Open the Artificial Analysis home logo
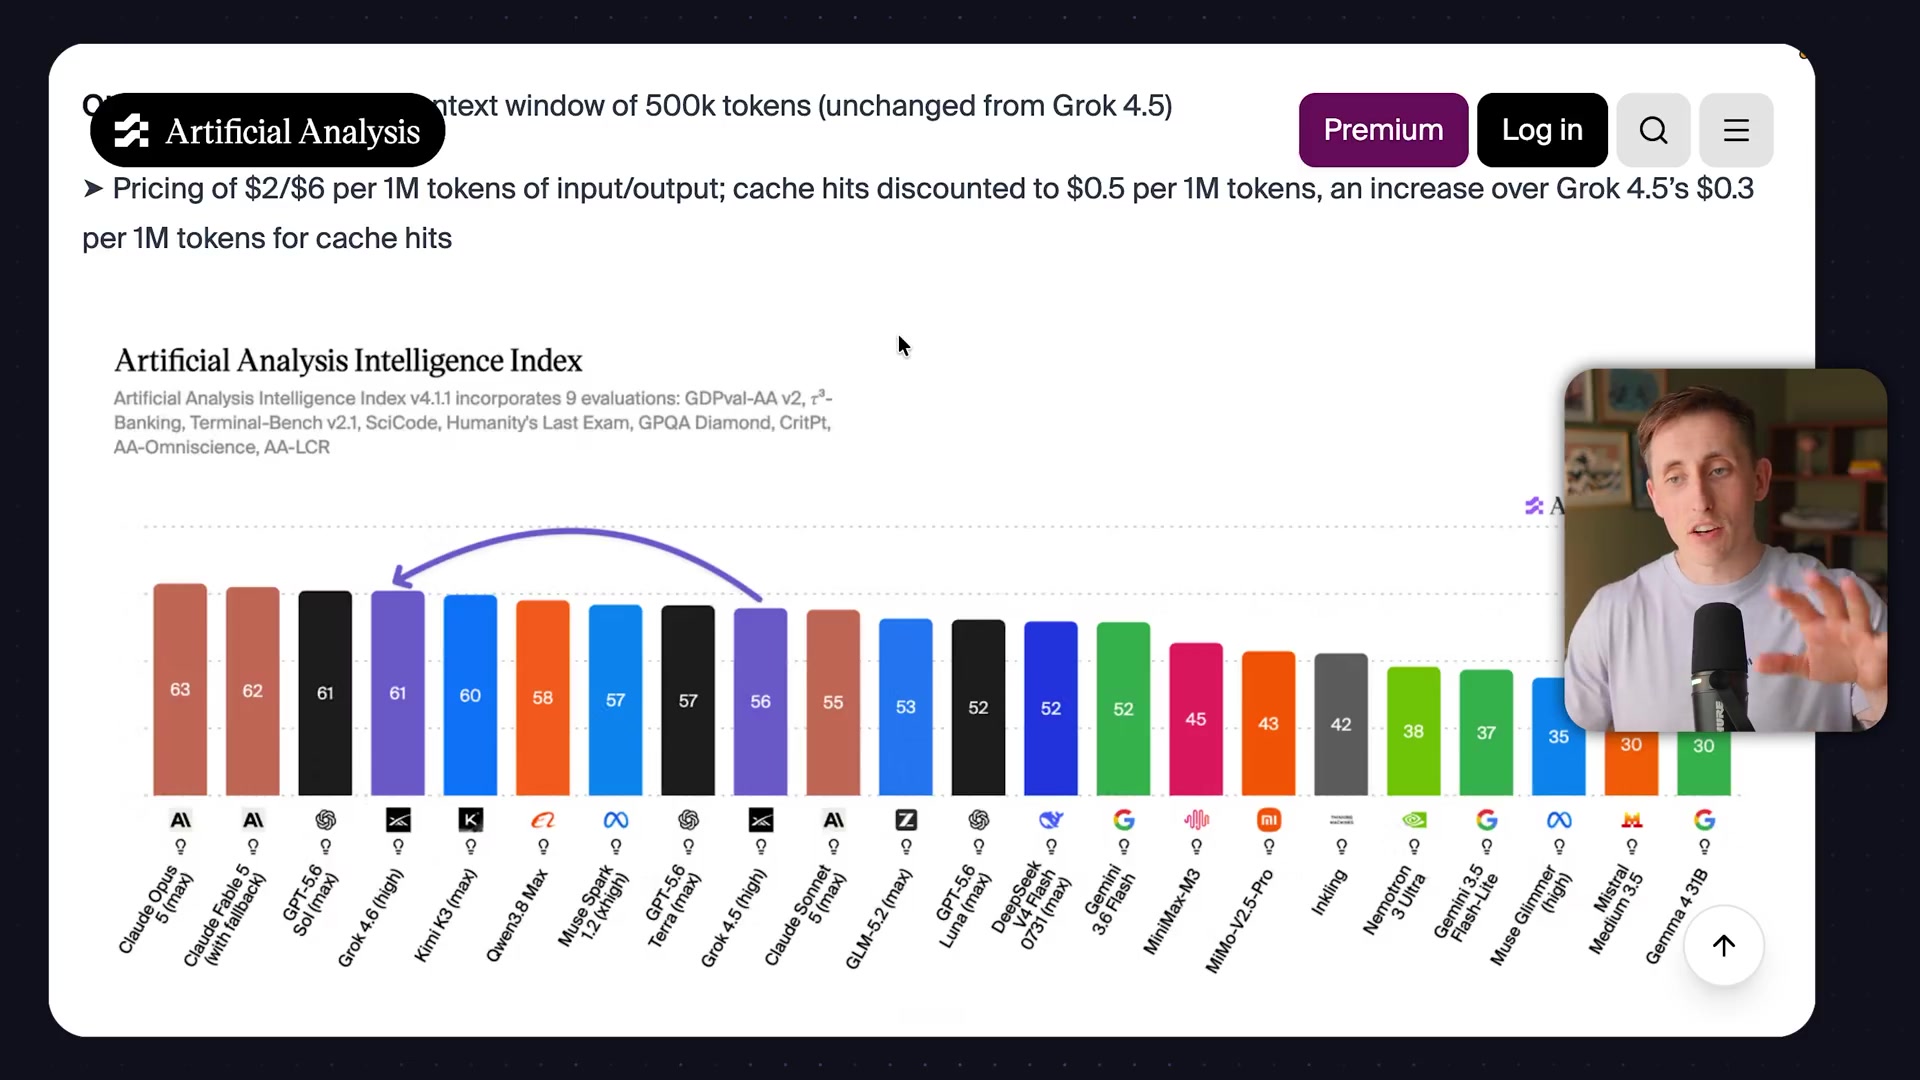Viewport: 1920px width, 1080px height. pyautogui.click(x=267, y=130)
